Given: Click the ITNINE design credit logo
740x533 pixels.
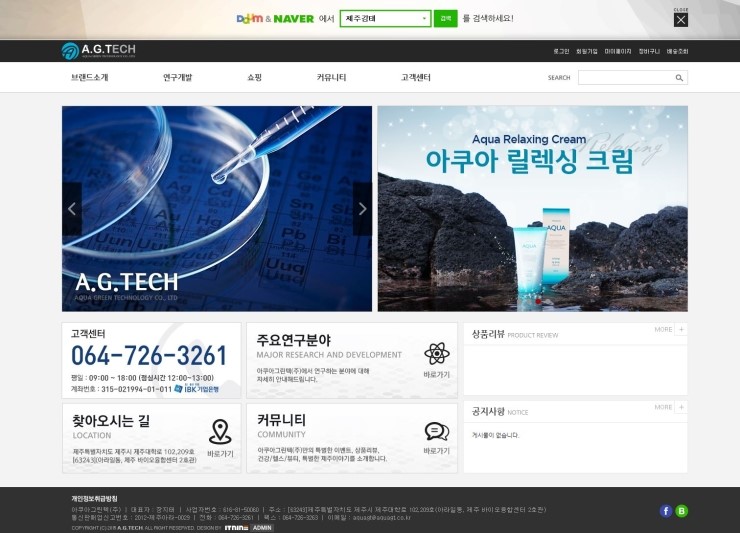Looking at the screenshot, I should point(236,528).
